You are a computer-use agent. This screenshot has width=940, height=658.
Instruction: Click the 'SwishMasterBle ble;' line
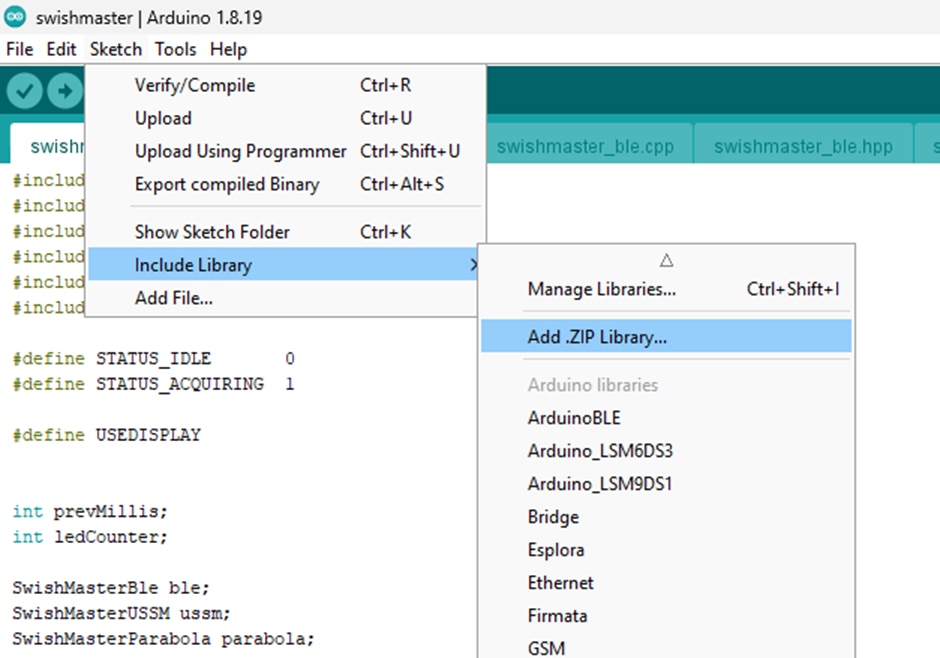coord(111,587)
